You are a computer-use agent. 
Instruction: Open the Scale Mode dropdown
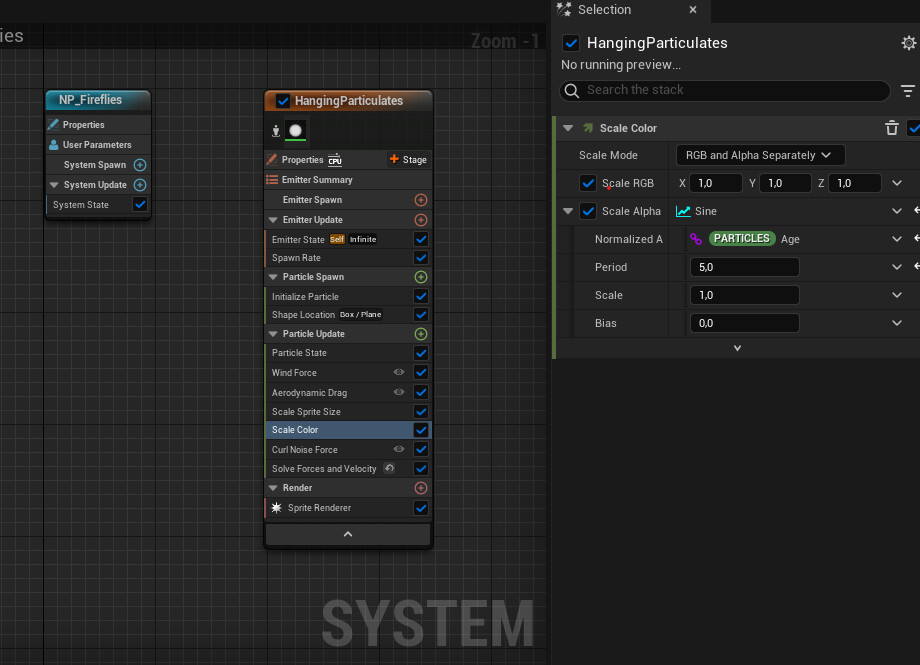point(760,155)
